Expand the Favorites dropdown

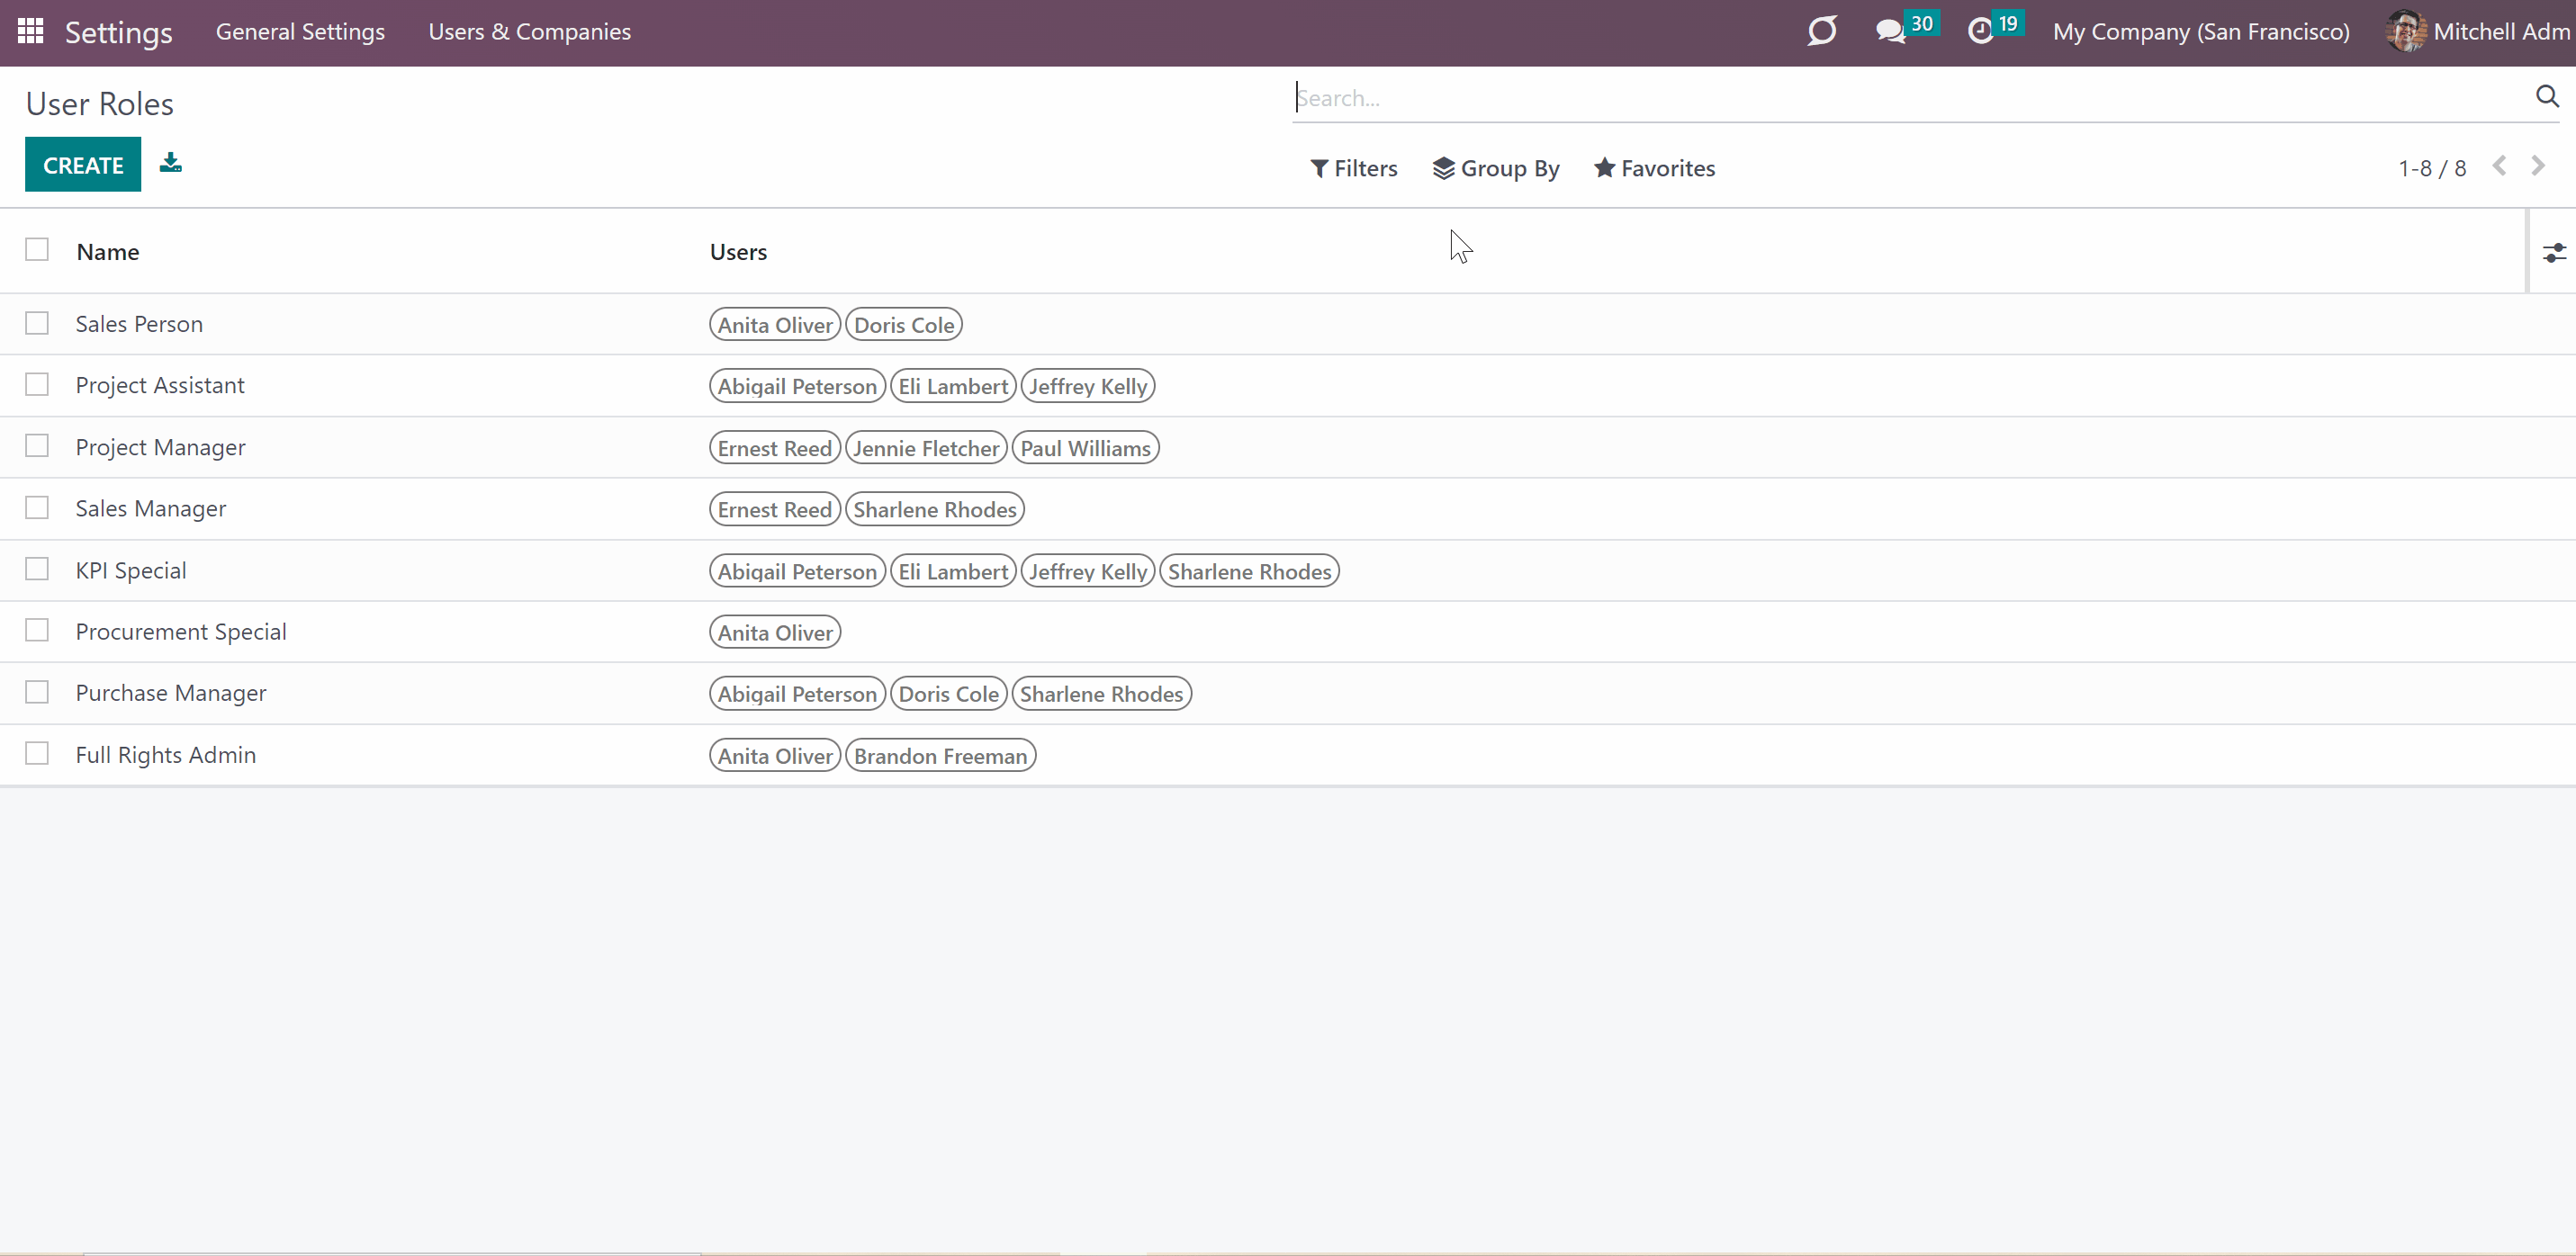[x=1655, y=168]
